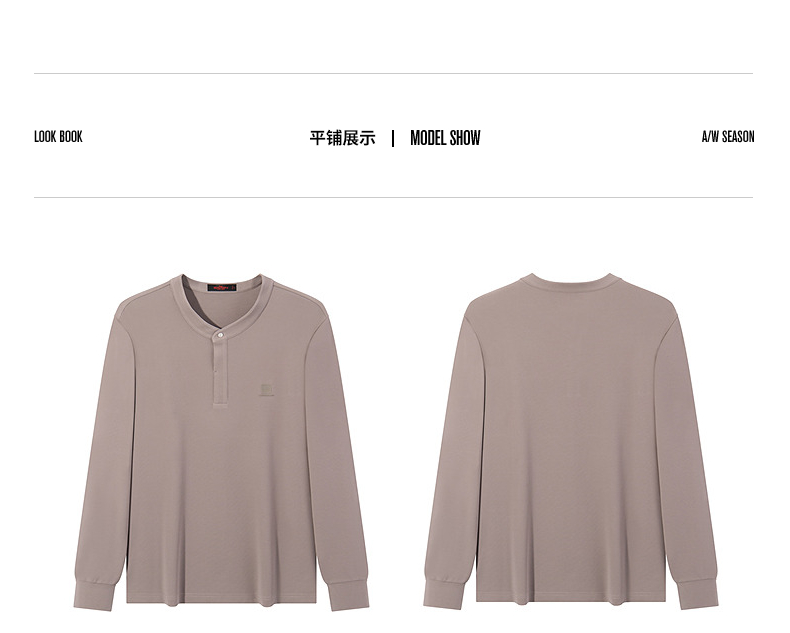Click the button placket bottom on front shirt
Viewport: 790px width, 633px height.
[220, 402]
